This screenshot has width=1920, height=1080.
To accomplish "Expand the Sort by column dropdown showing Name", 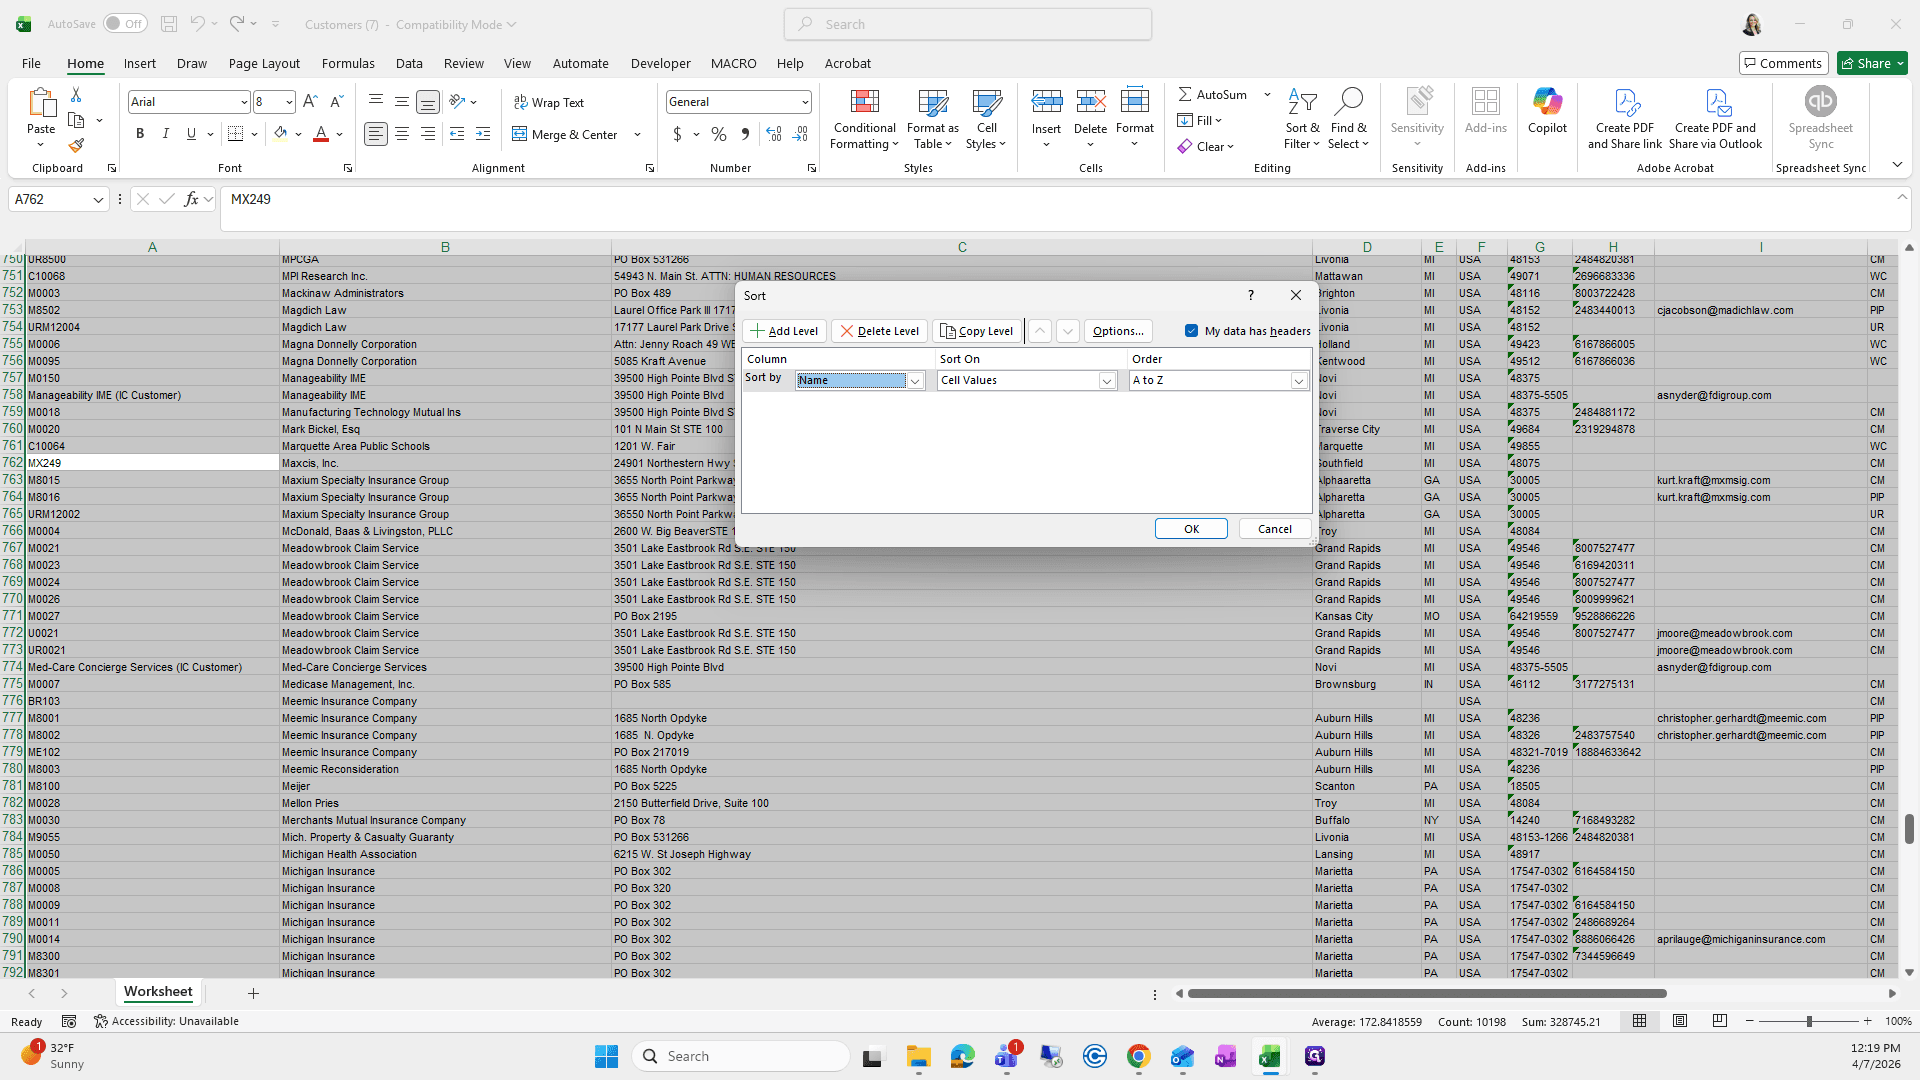I will click(915, 380).
